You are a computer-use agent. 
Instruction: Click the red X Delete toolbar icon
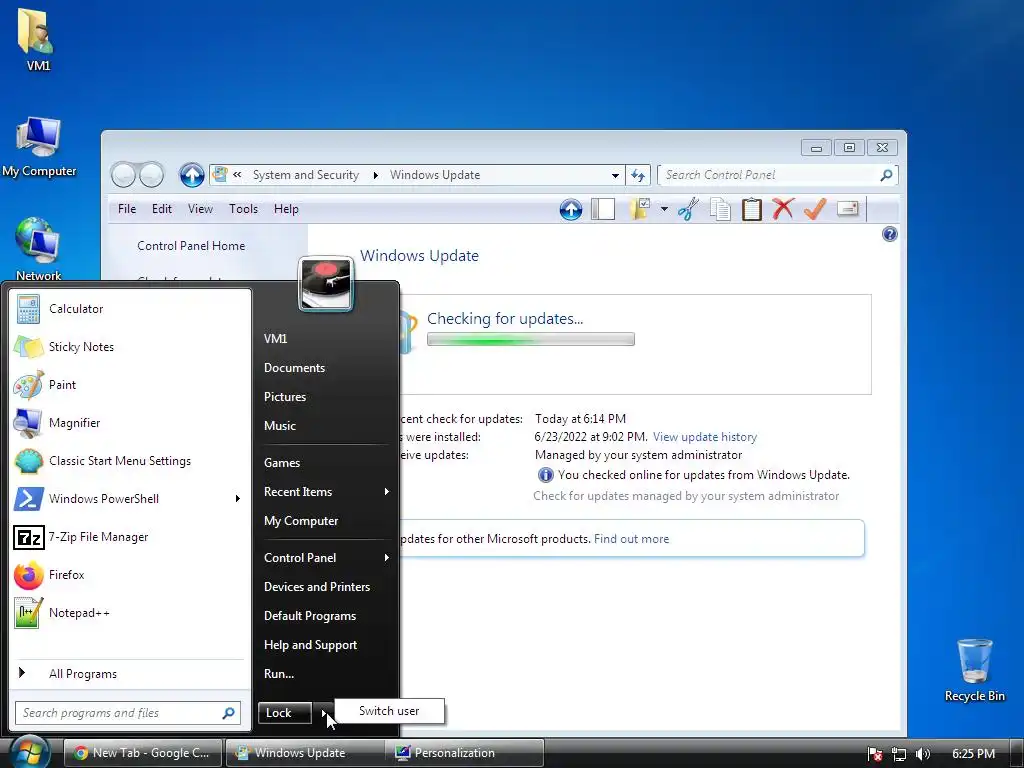coord(783,209)
